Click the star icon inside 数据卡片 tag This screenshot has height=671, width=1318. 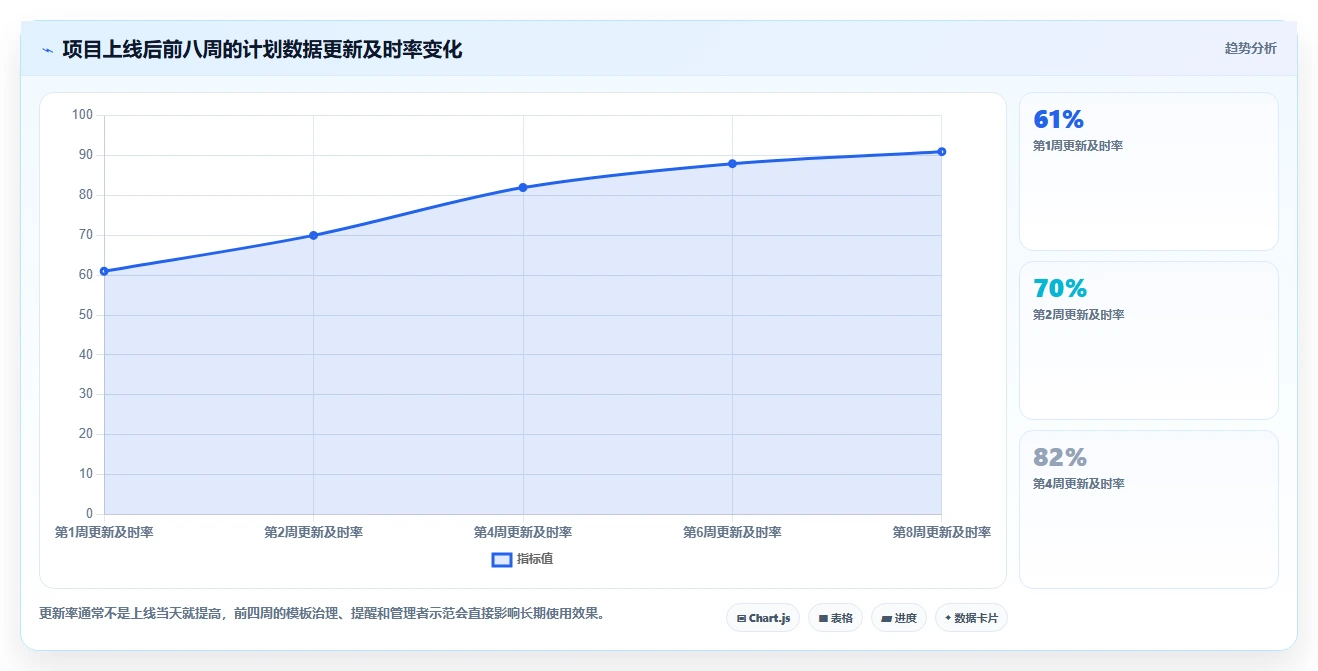coord(948,618)
